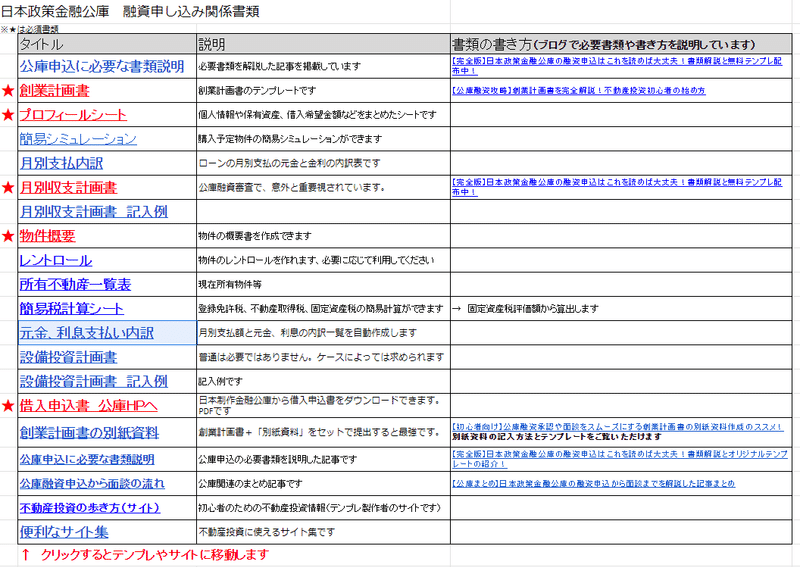Select the 不動産投資に使えるサイト集です cell
The image size is (800, 567).
(323, 532)
